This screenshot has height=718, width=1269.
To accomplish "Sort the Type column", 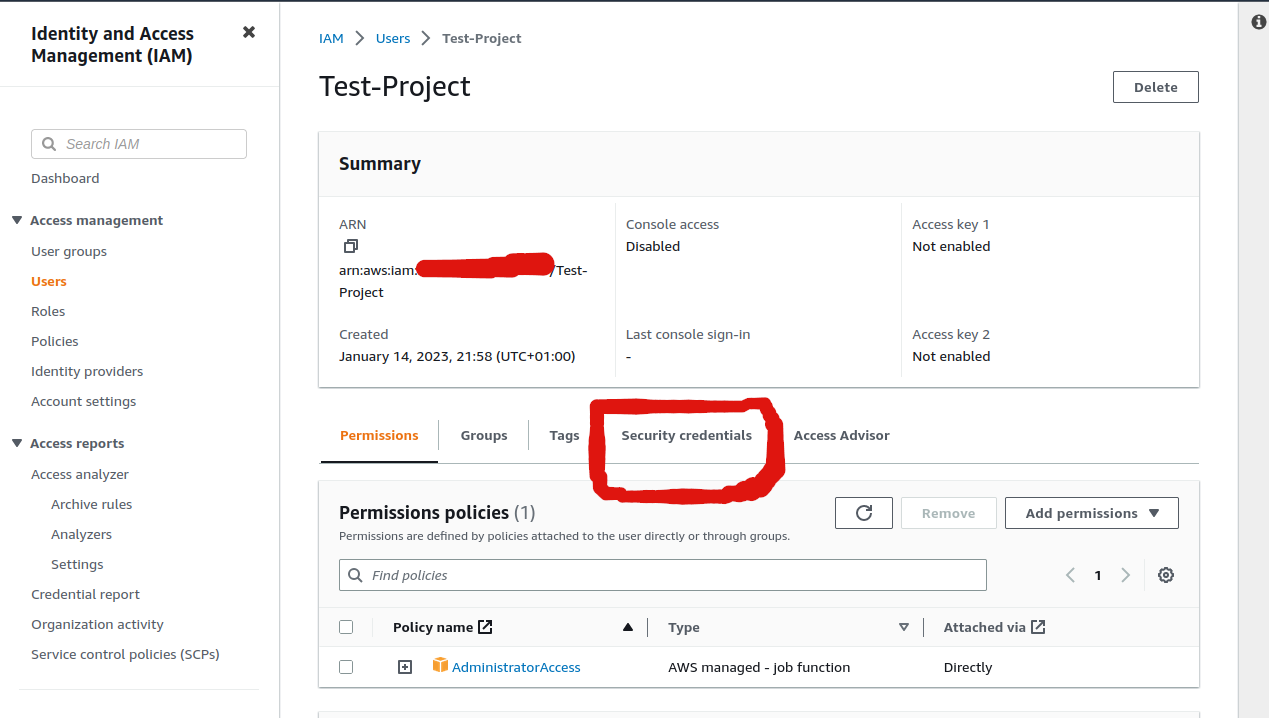I will (x=904, y=627).
